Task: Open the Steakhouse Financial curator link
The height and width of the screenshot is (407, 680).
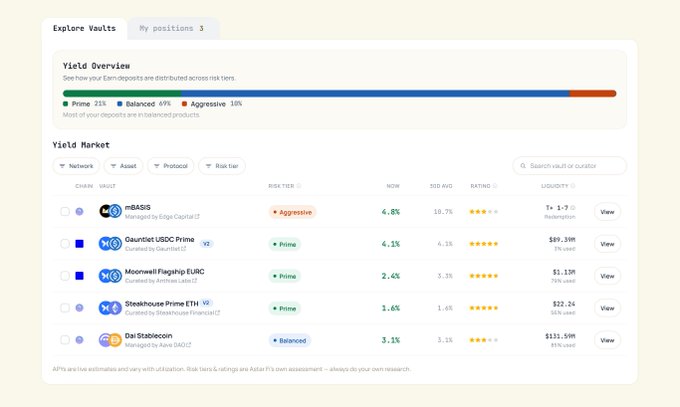Action: tap(217, 313)
